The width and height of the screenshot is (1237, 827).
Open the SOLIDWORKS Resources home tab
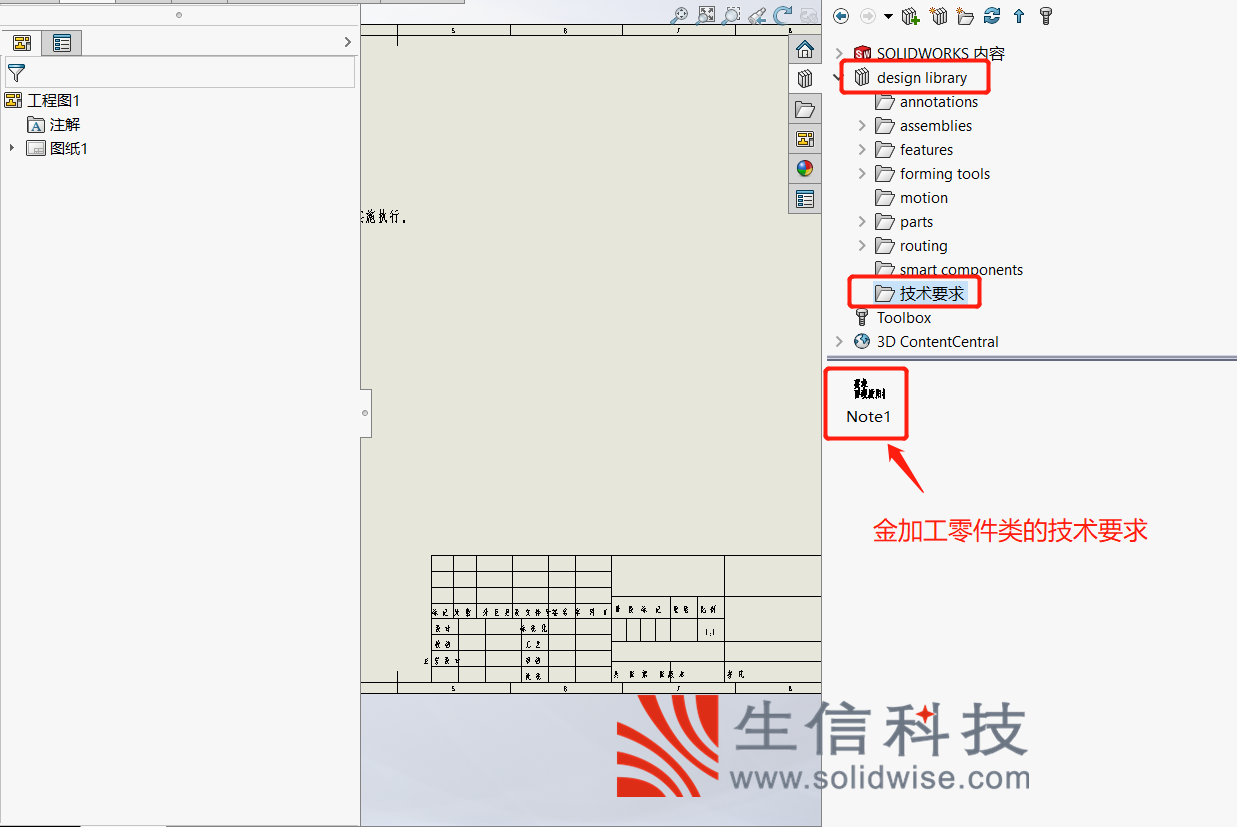tap(805, 50)
